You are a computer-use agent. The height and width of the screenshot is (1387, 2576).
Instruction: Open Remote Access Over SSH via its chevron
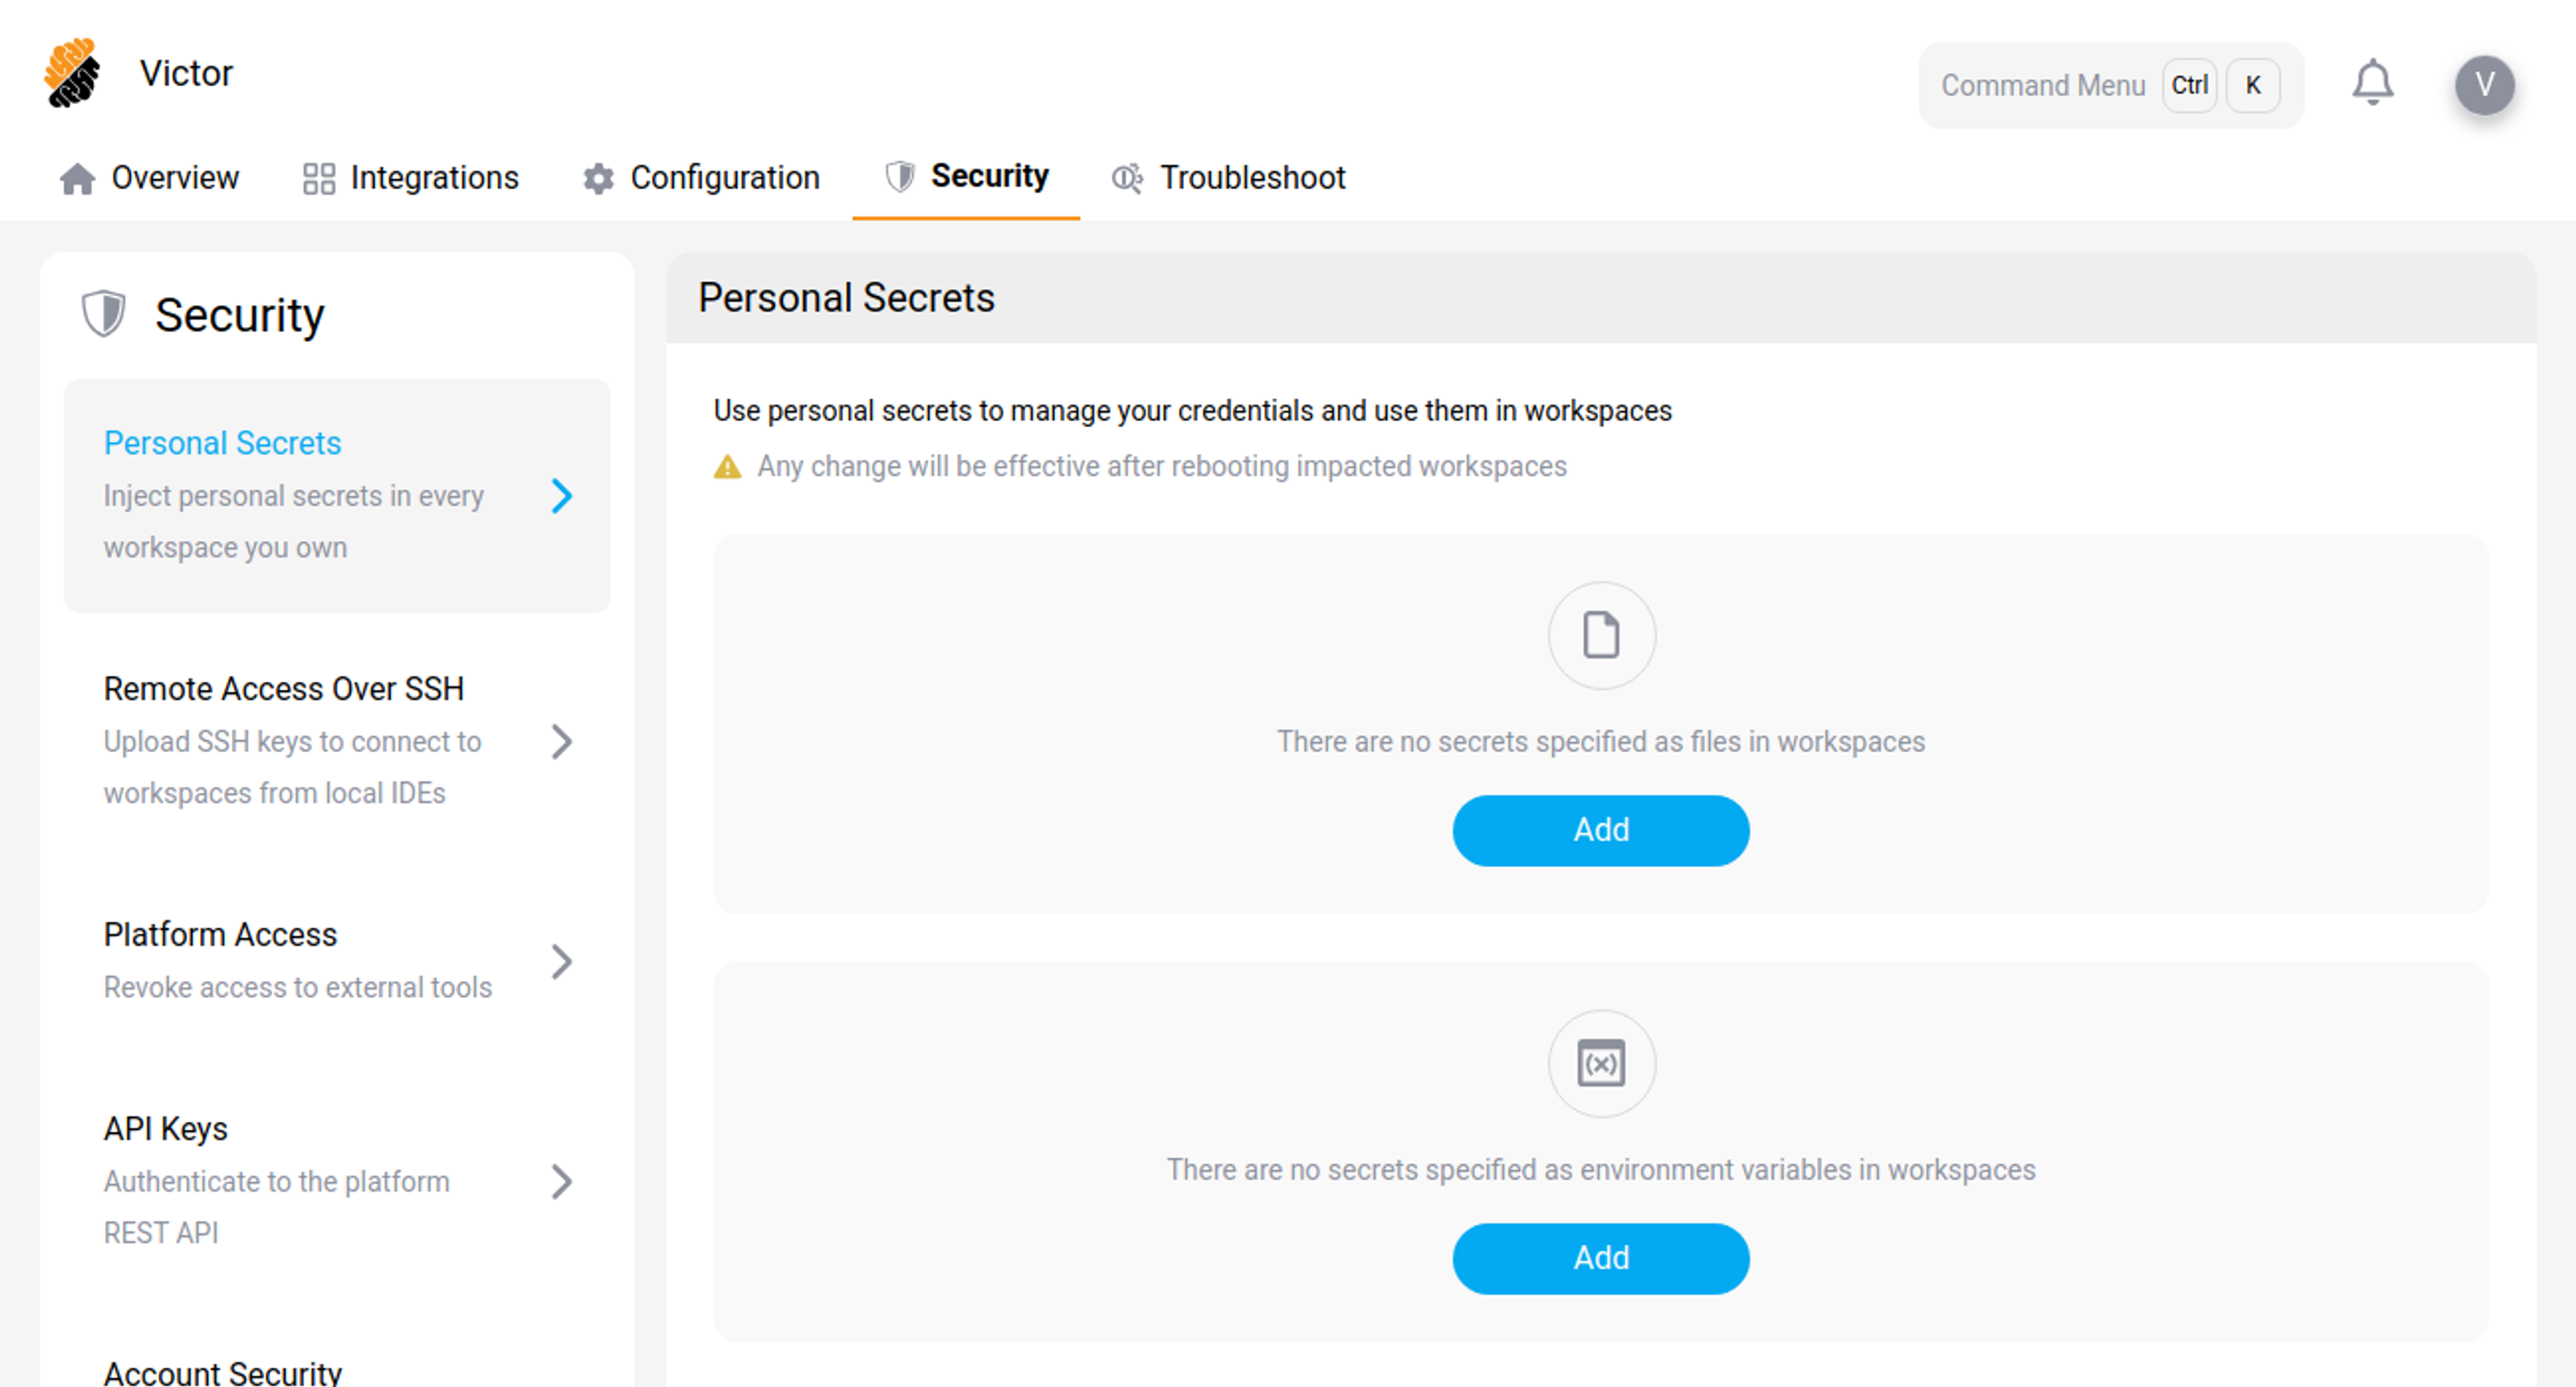[x=563, y=742]
